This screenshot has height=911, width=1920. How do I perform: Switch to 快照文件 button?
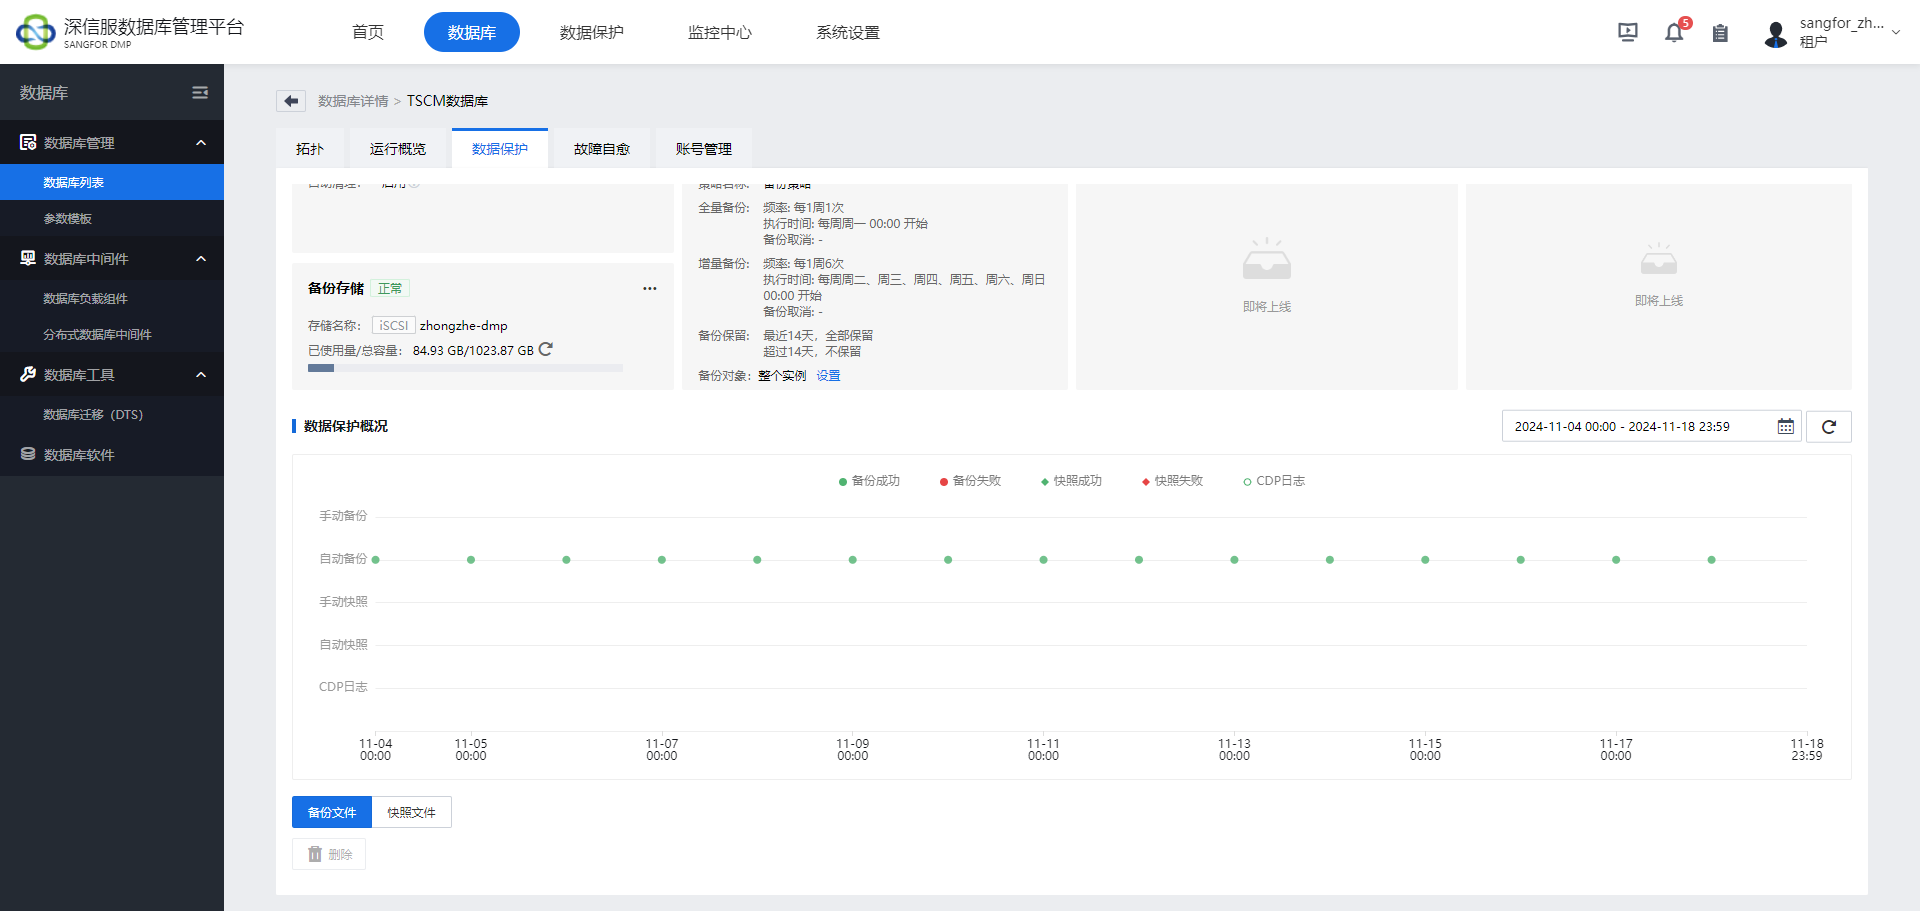[411, 812]
